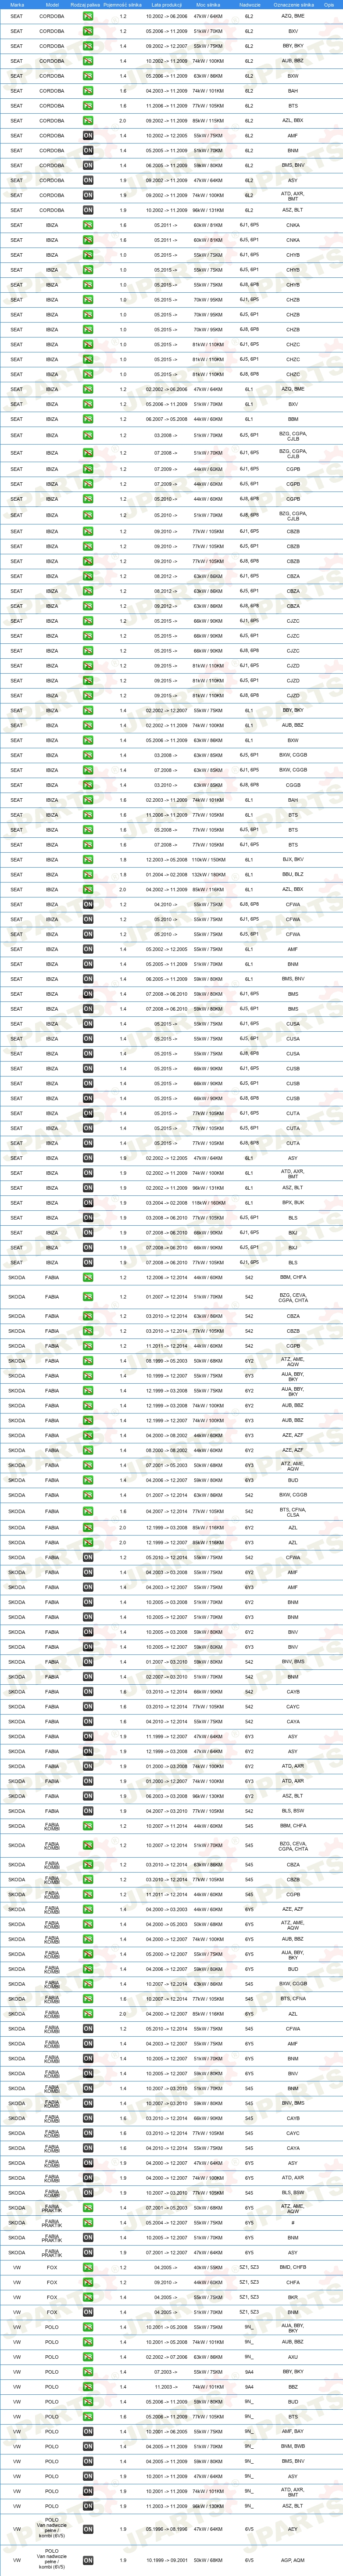Screen dimensions: 343x2576
Task: Click petrol icon in Cordoba BXV row
Action: point(88,31)
